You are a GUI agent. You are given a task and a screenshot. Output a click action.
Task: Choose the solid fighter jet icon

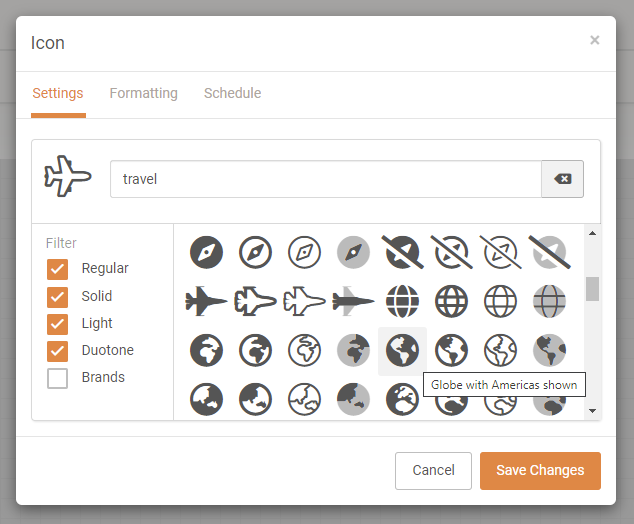206,301
